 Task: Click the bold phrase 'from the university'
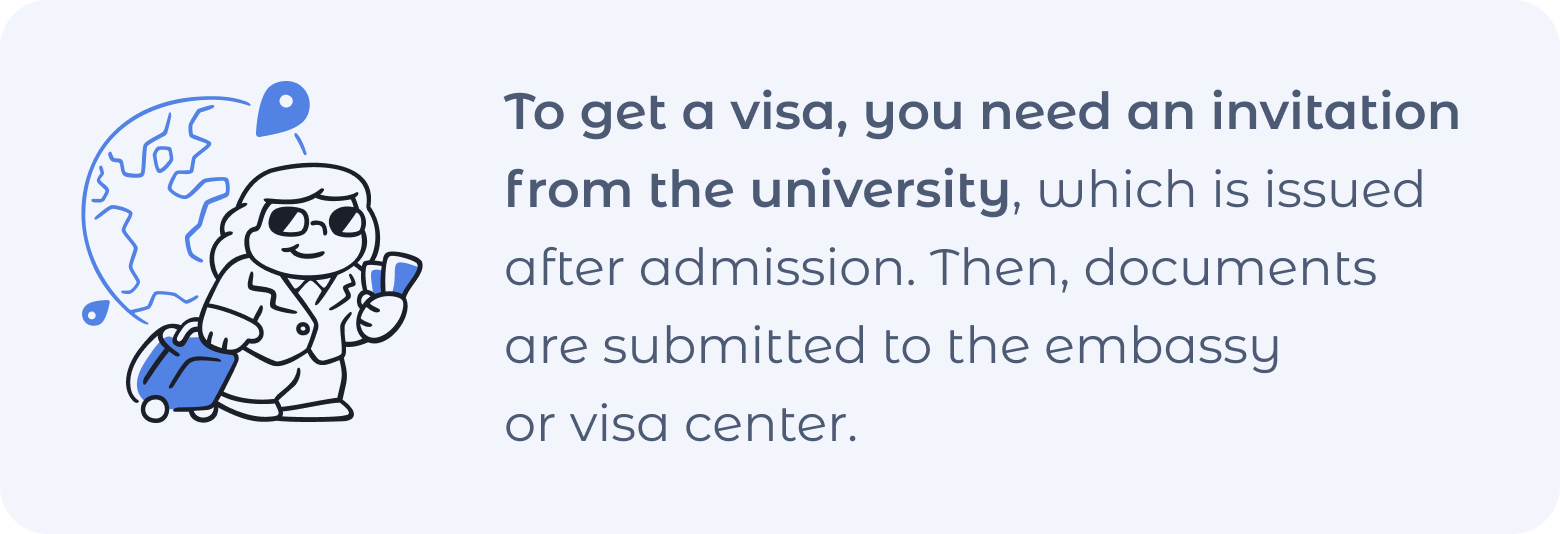[757, 190]
